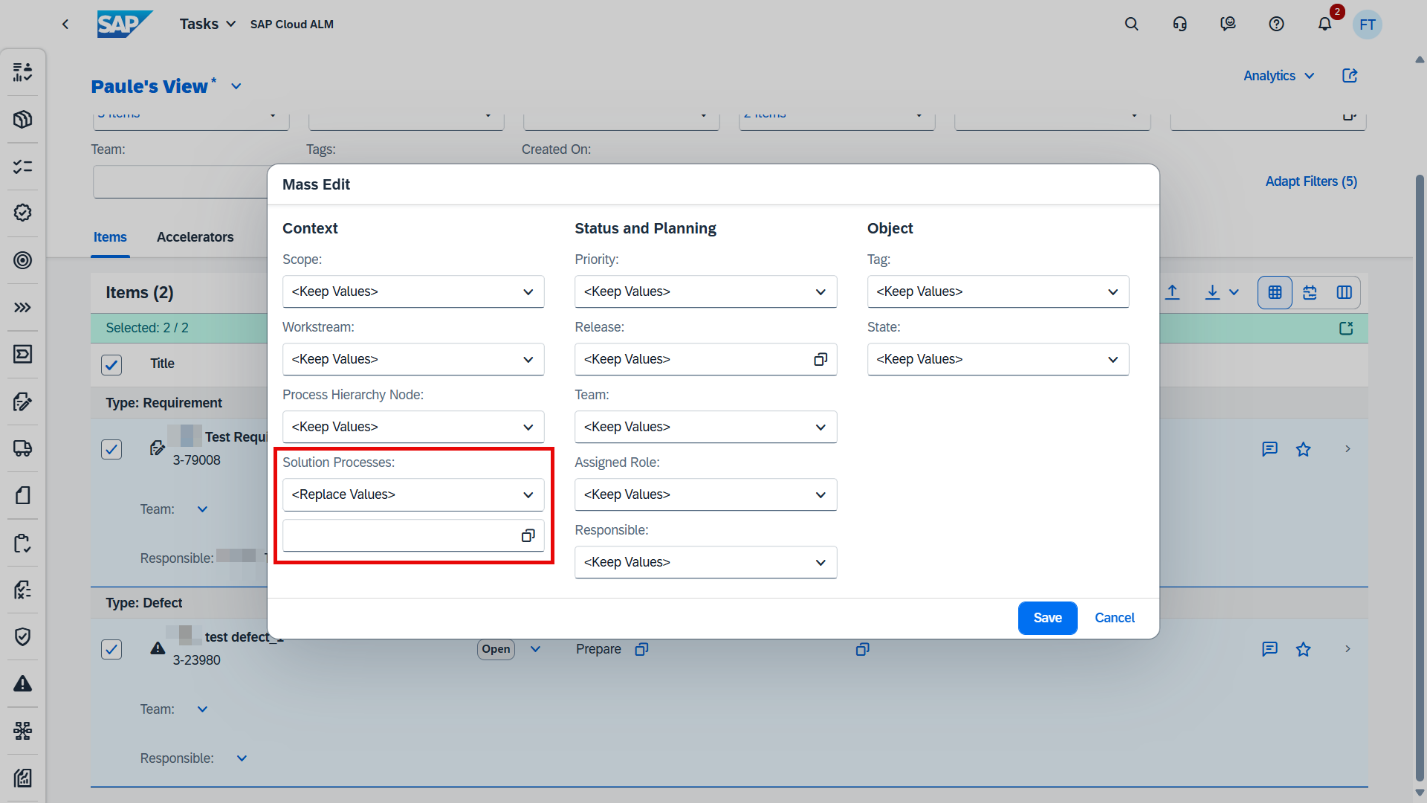This screenshot has height=803, width=1427.
Task: Click the search magnifier icon in header
Action: coord(1131,24)
